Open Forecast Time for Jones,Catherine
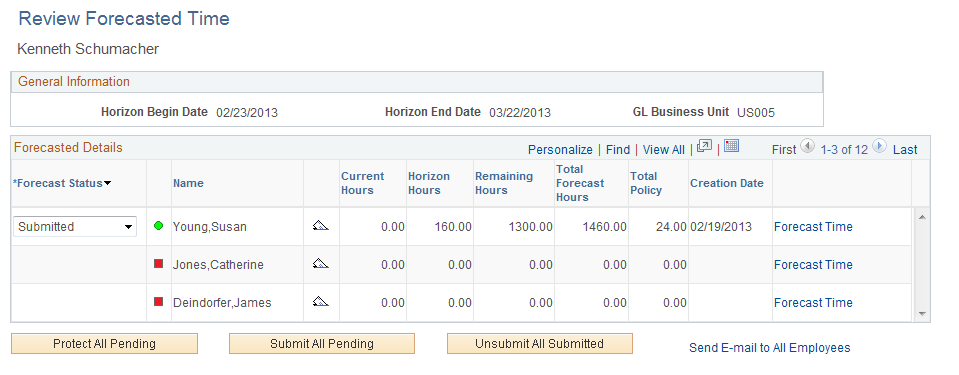 coord(813,264)
